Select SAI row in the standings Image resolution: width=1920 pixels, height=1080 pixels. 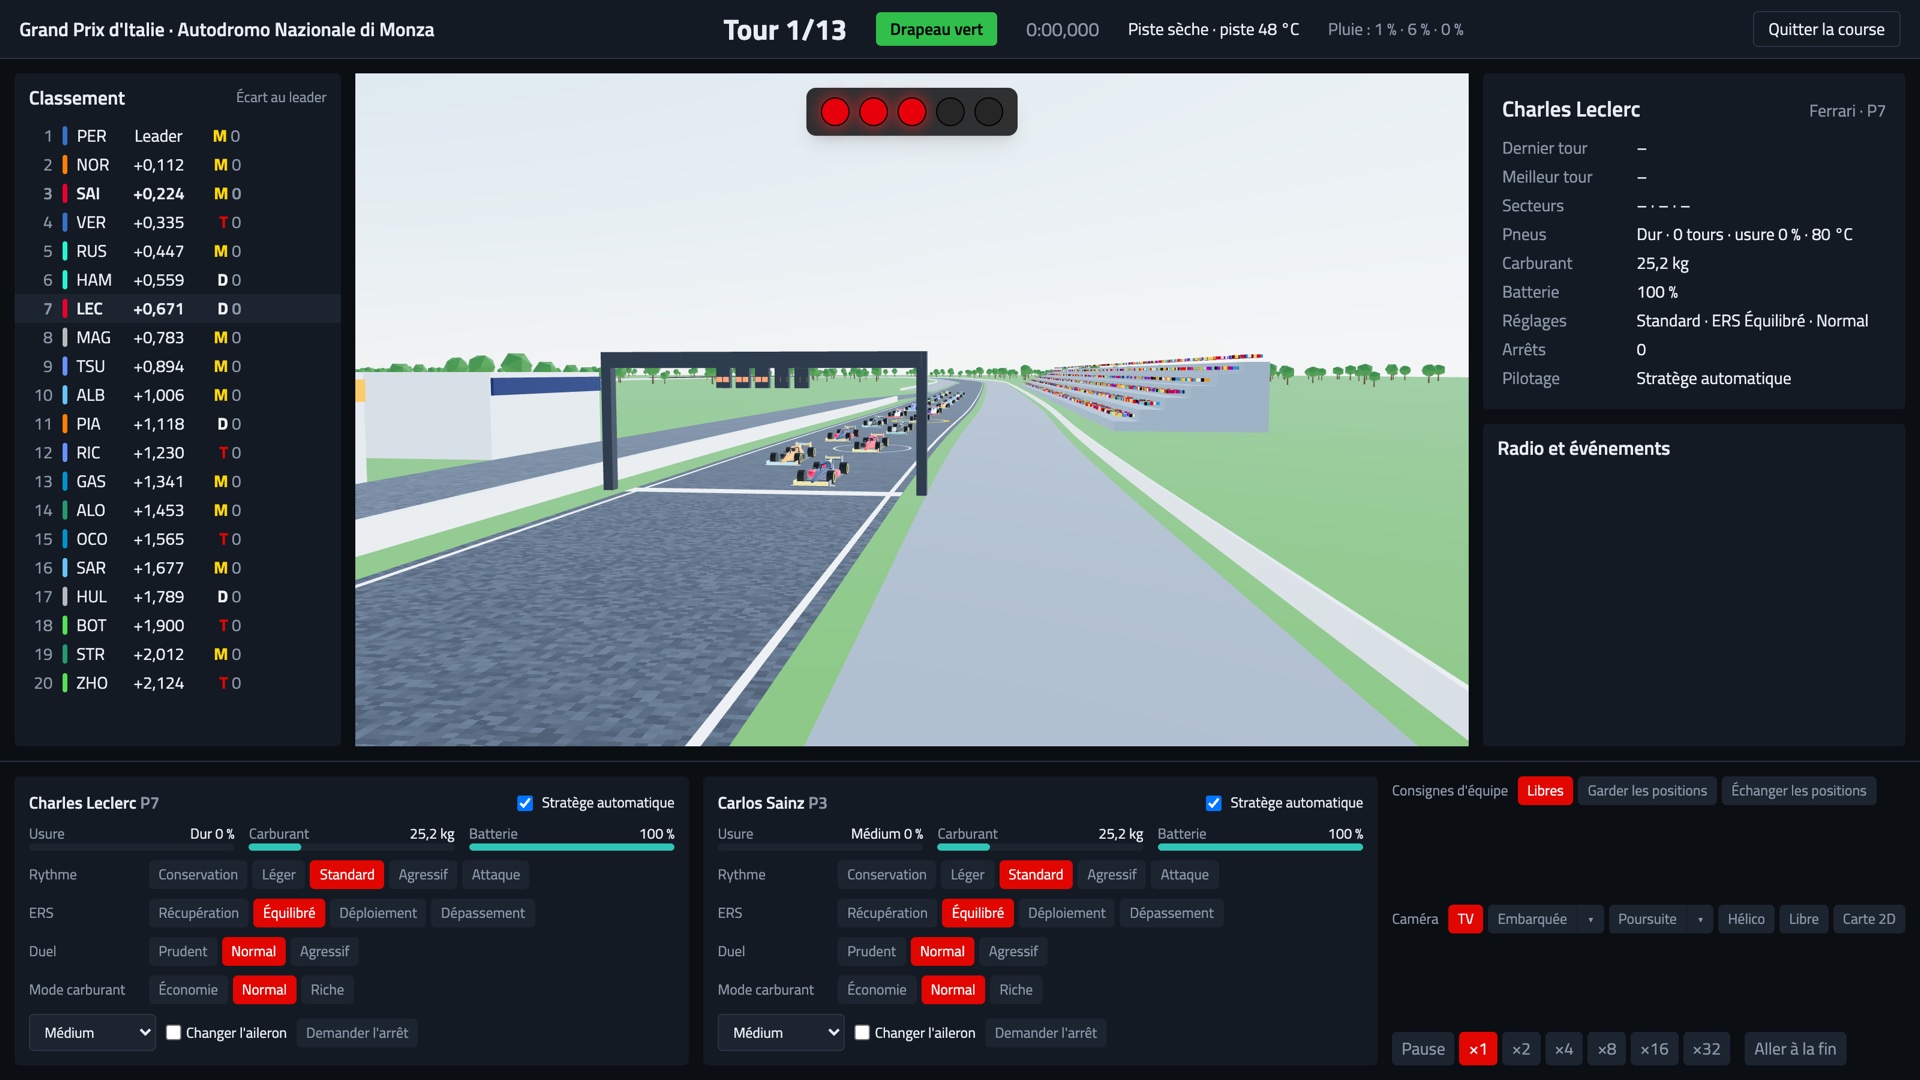[178, 194]
